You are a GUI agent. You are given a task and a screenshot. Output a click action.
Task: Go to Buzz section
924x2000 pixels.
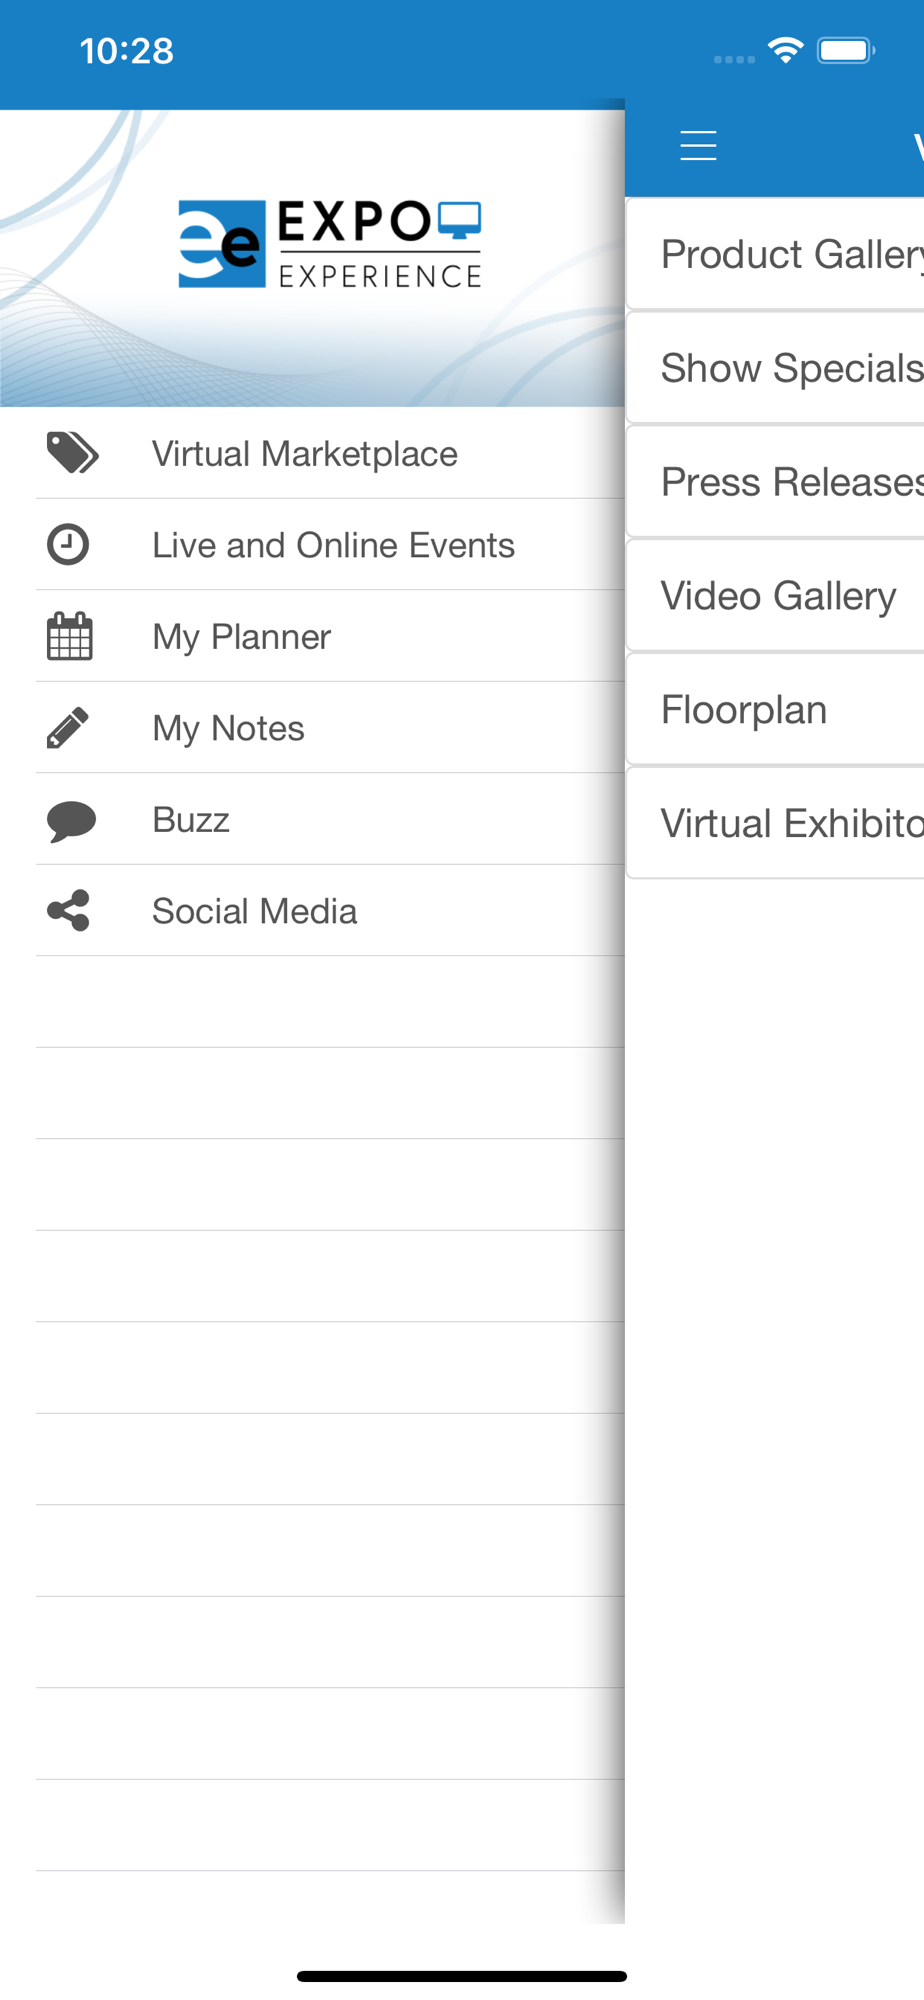point(330,820)
